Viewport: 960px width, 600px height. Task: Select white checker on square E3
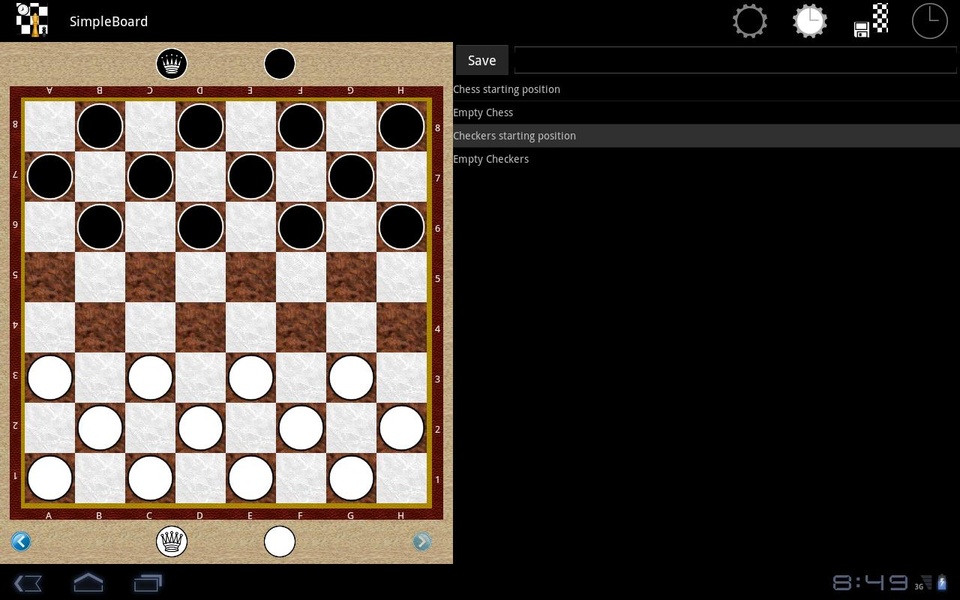(x=250, y=377)
